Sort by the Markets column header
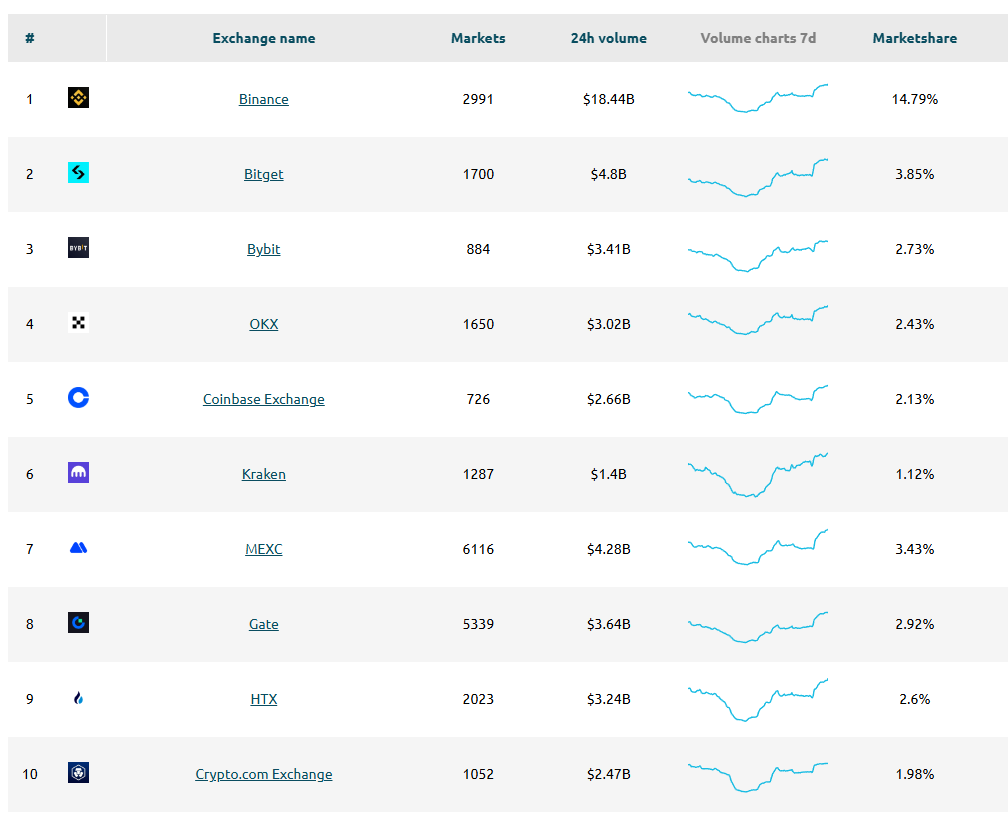This screenshot has width=1008, height=822. coord(478,37)
